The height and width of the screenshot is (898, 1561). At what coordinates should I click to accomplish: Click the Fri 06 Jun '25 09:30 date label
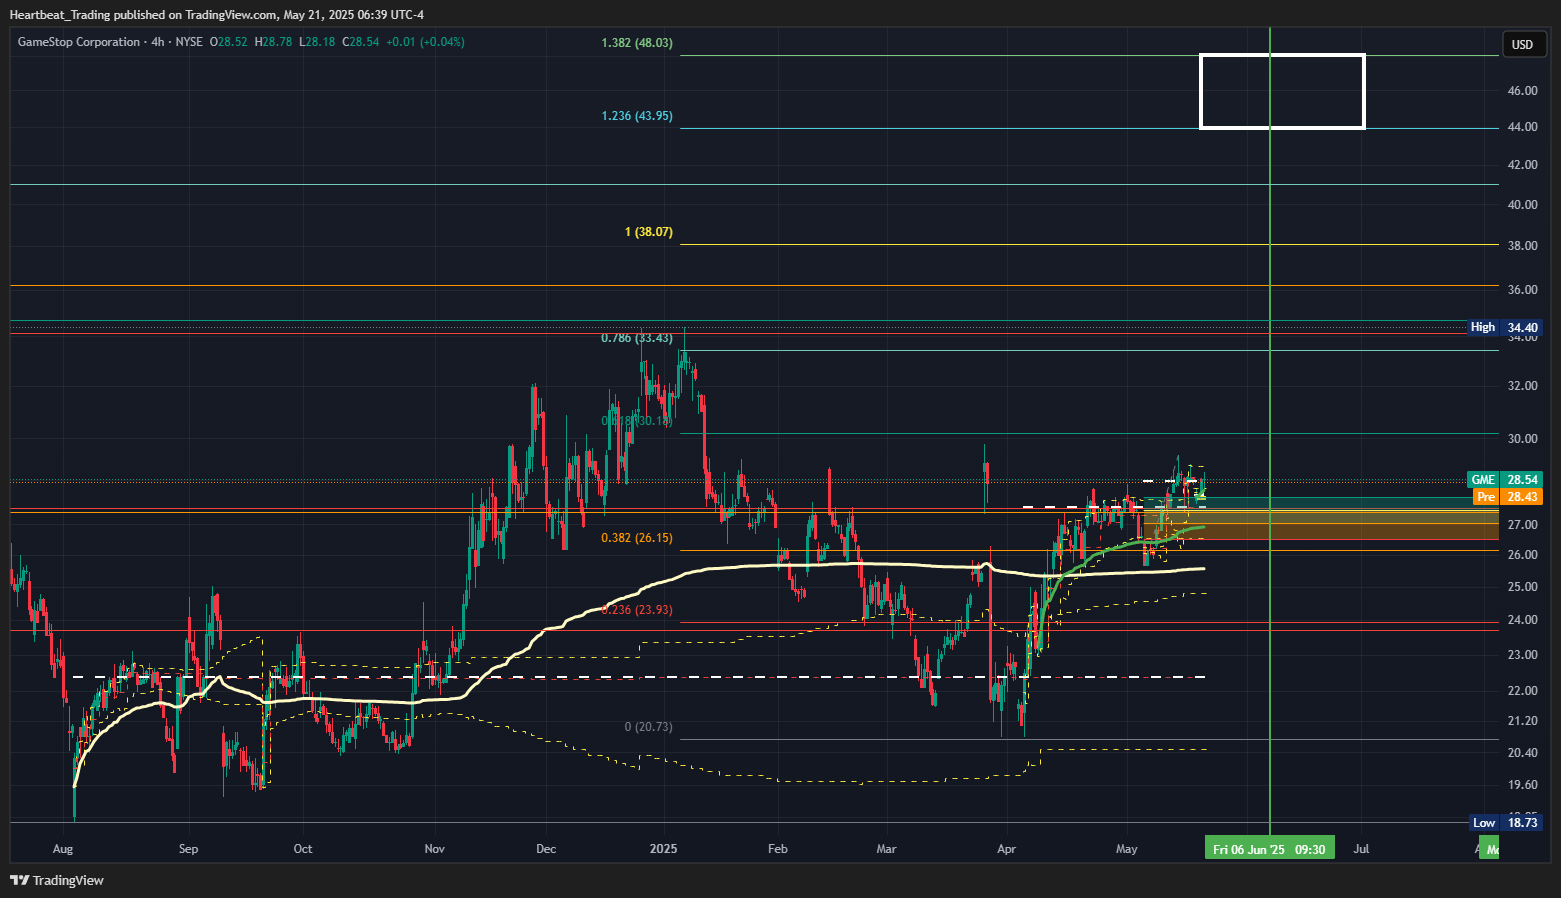point(1269,850)
